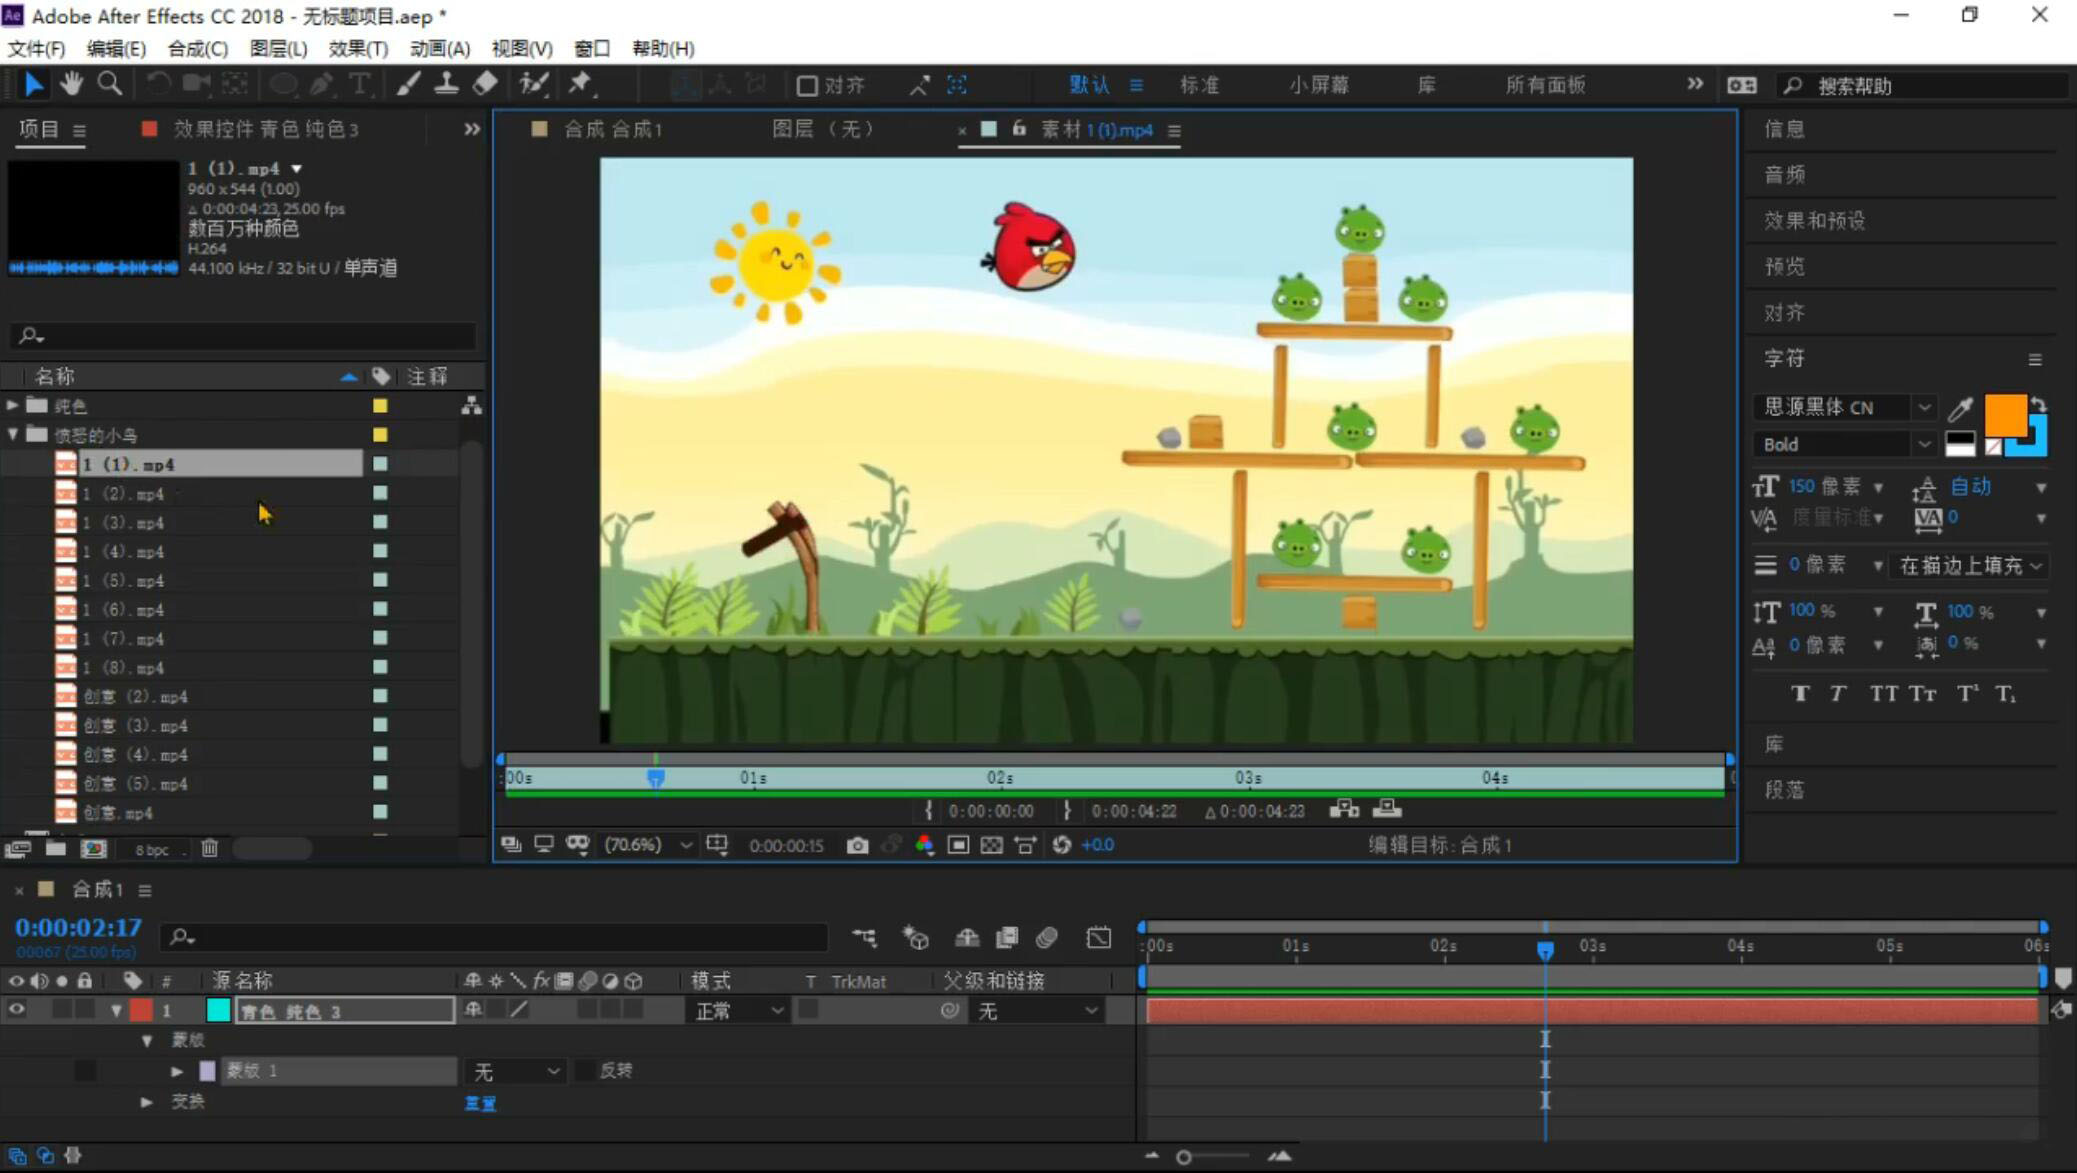Click the 重置 link for 变换
Screen dimensions: 2077x1173
pyautogui.click(x=480, y=1103)
